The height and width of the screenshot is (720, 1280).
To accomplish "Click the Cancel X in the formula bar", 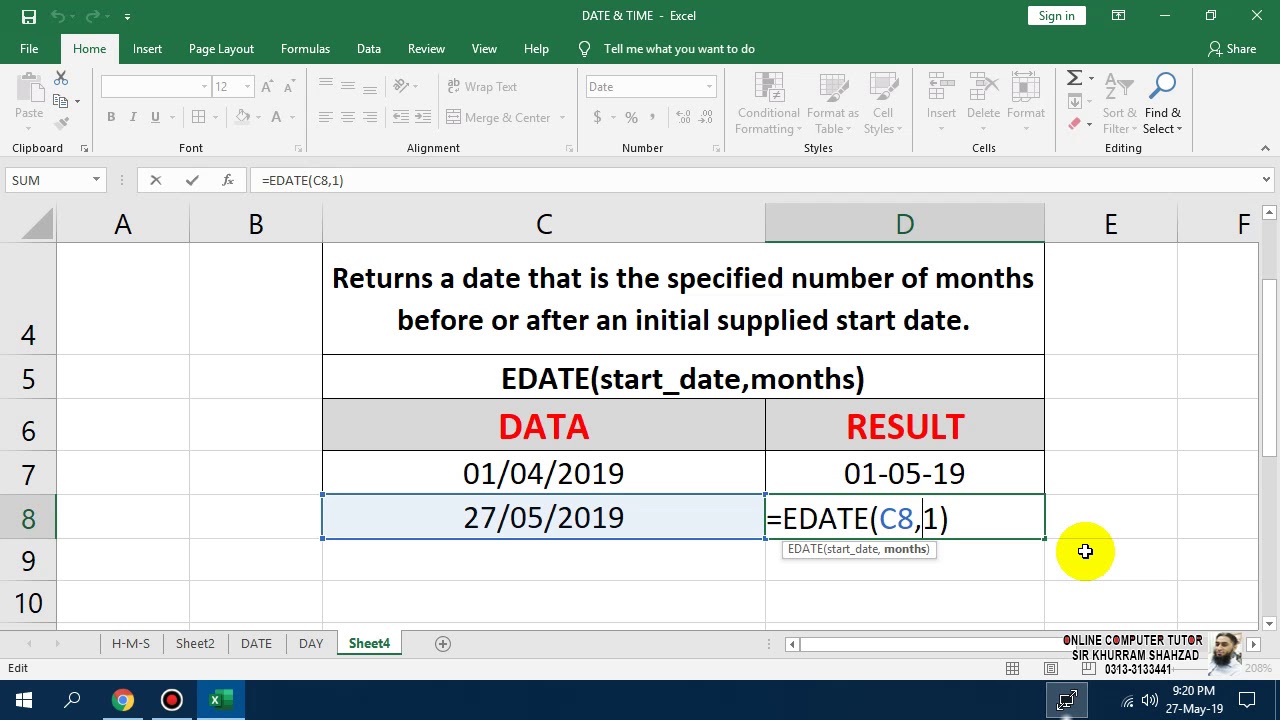I will tap(156, 180).
